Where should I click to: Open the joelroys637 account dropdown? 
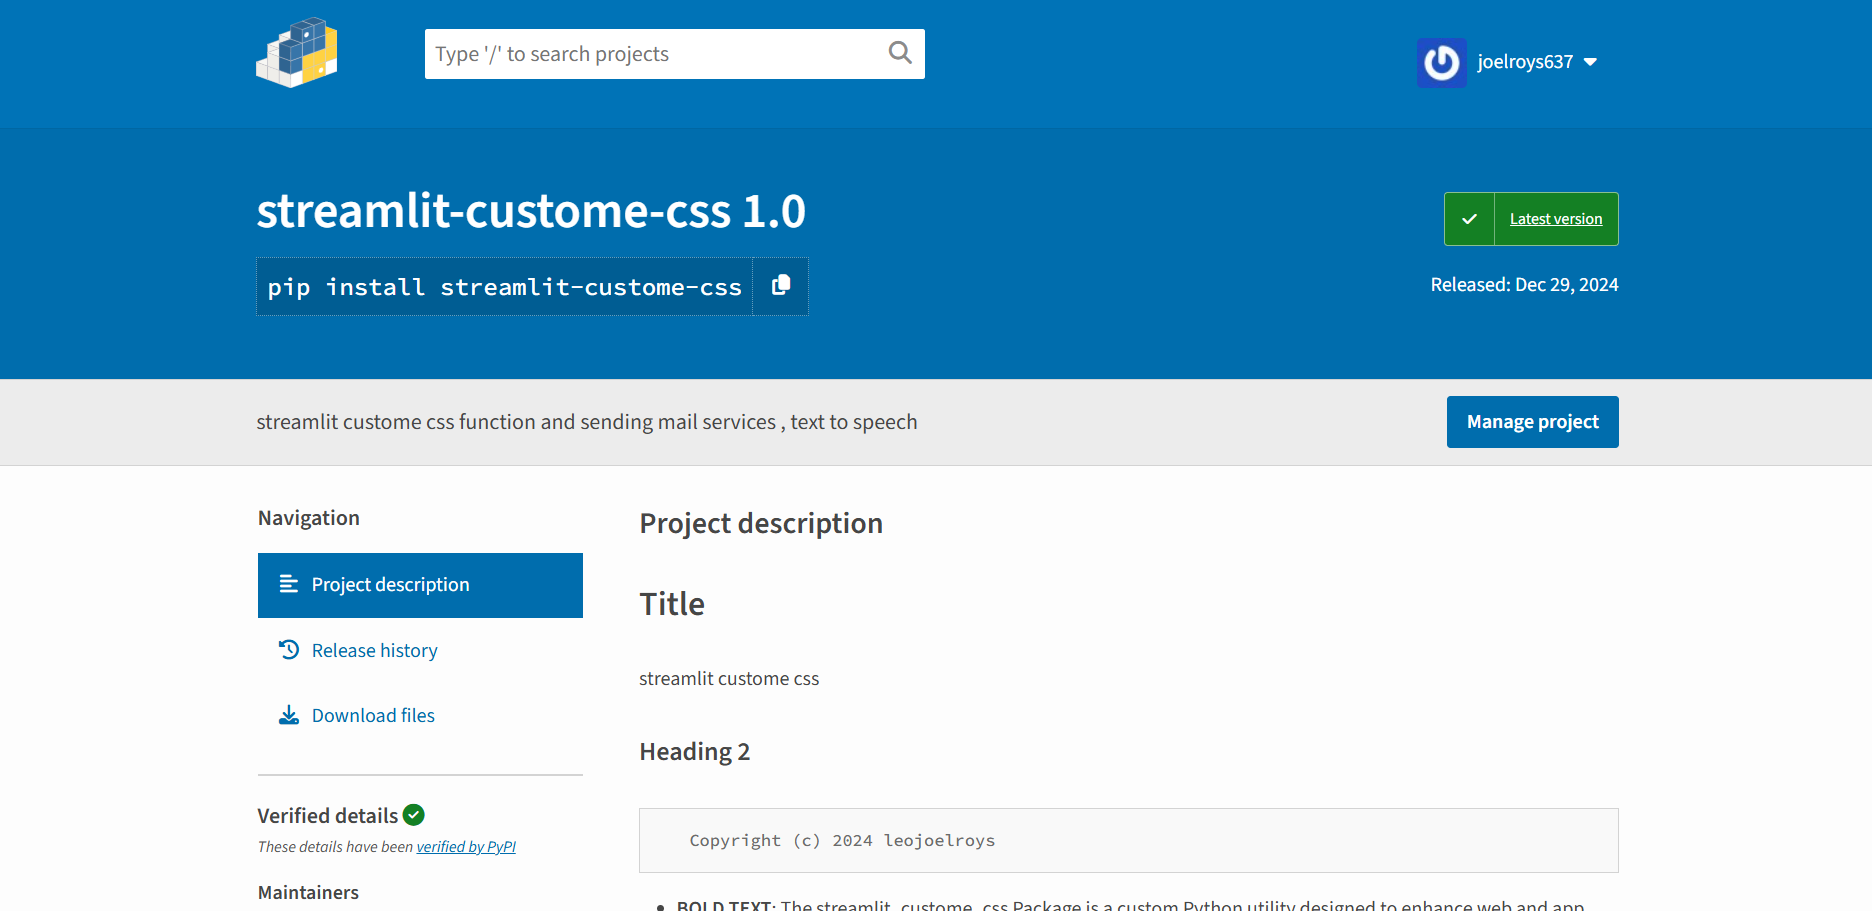click(1536, 62)
